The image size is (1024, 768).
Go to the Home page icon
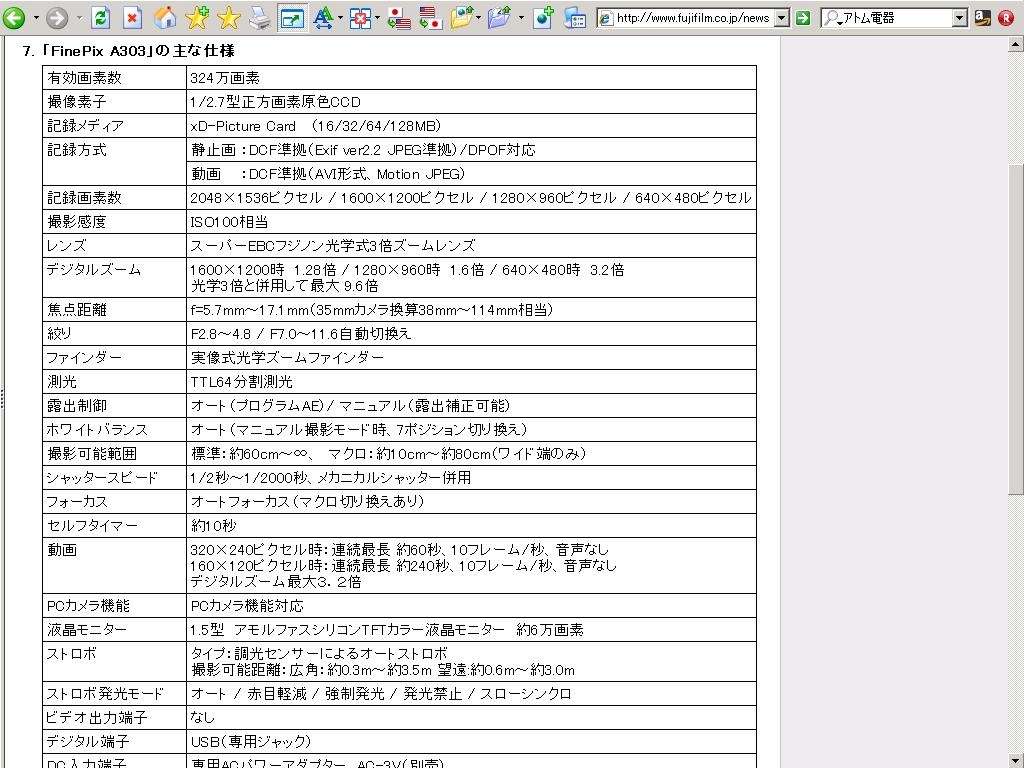(x=165, y=18)
